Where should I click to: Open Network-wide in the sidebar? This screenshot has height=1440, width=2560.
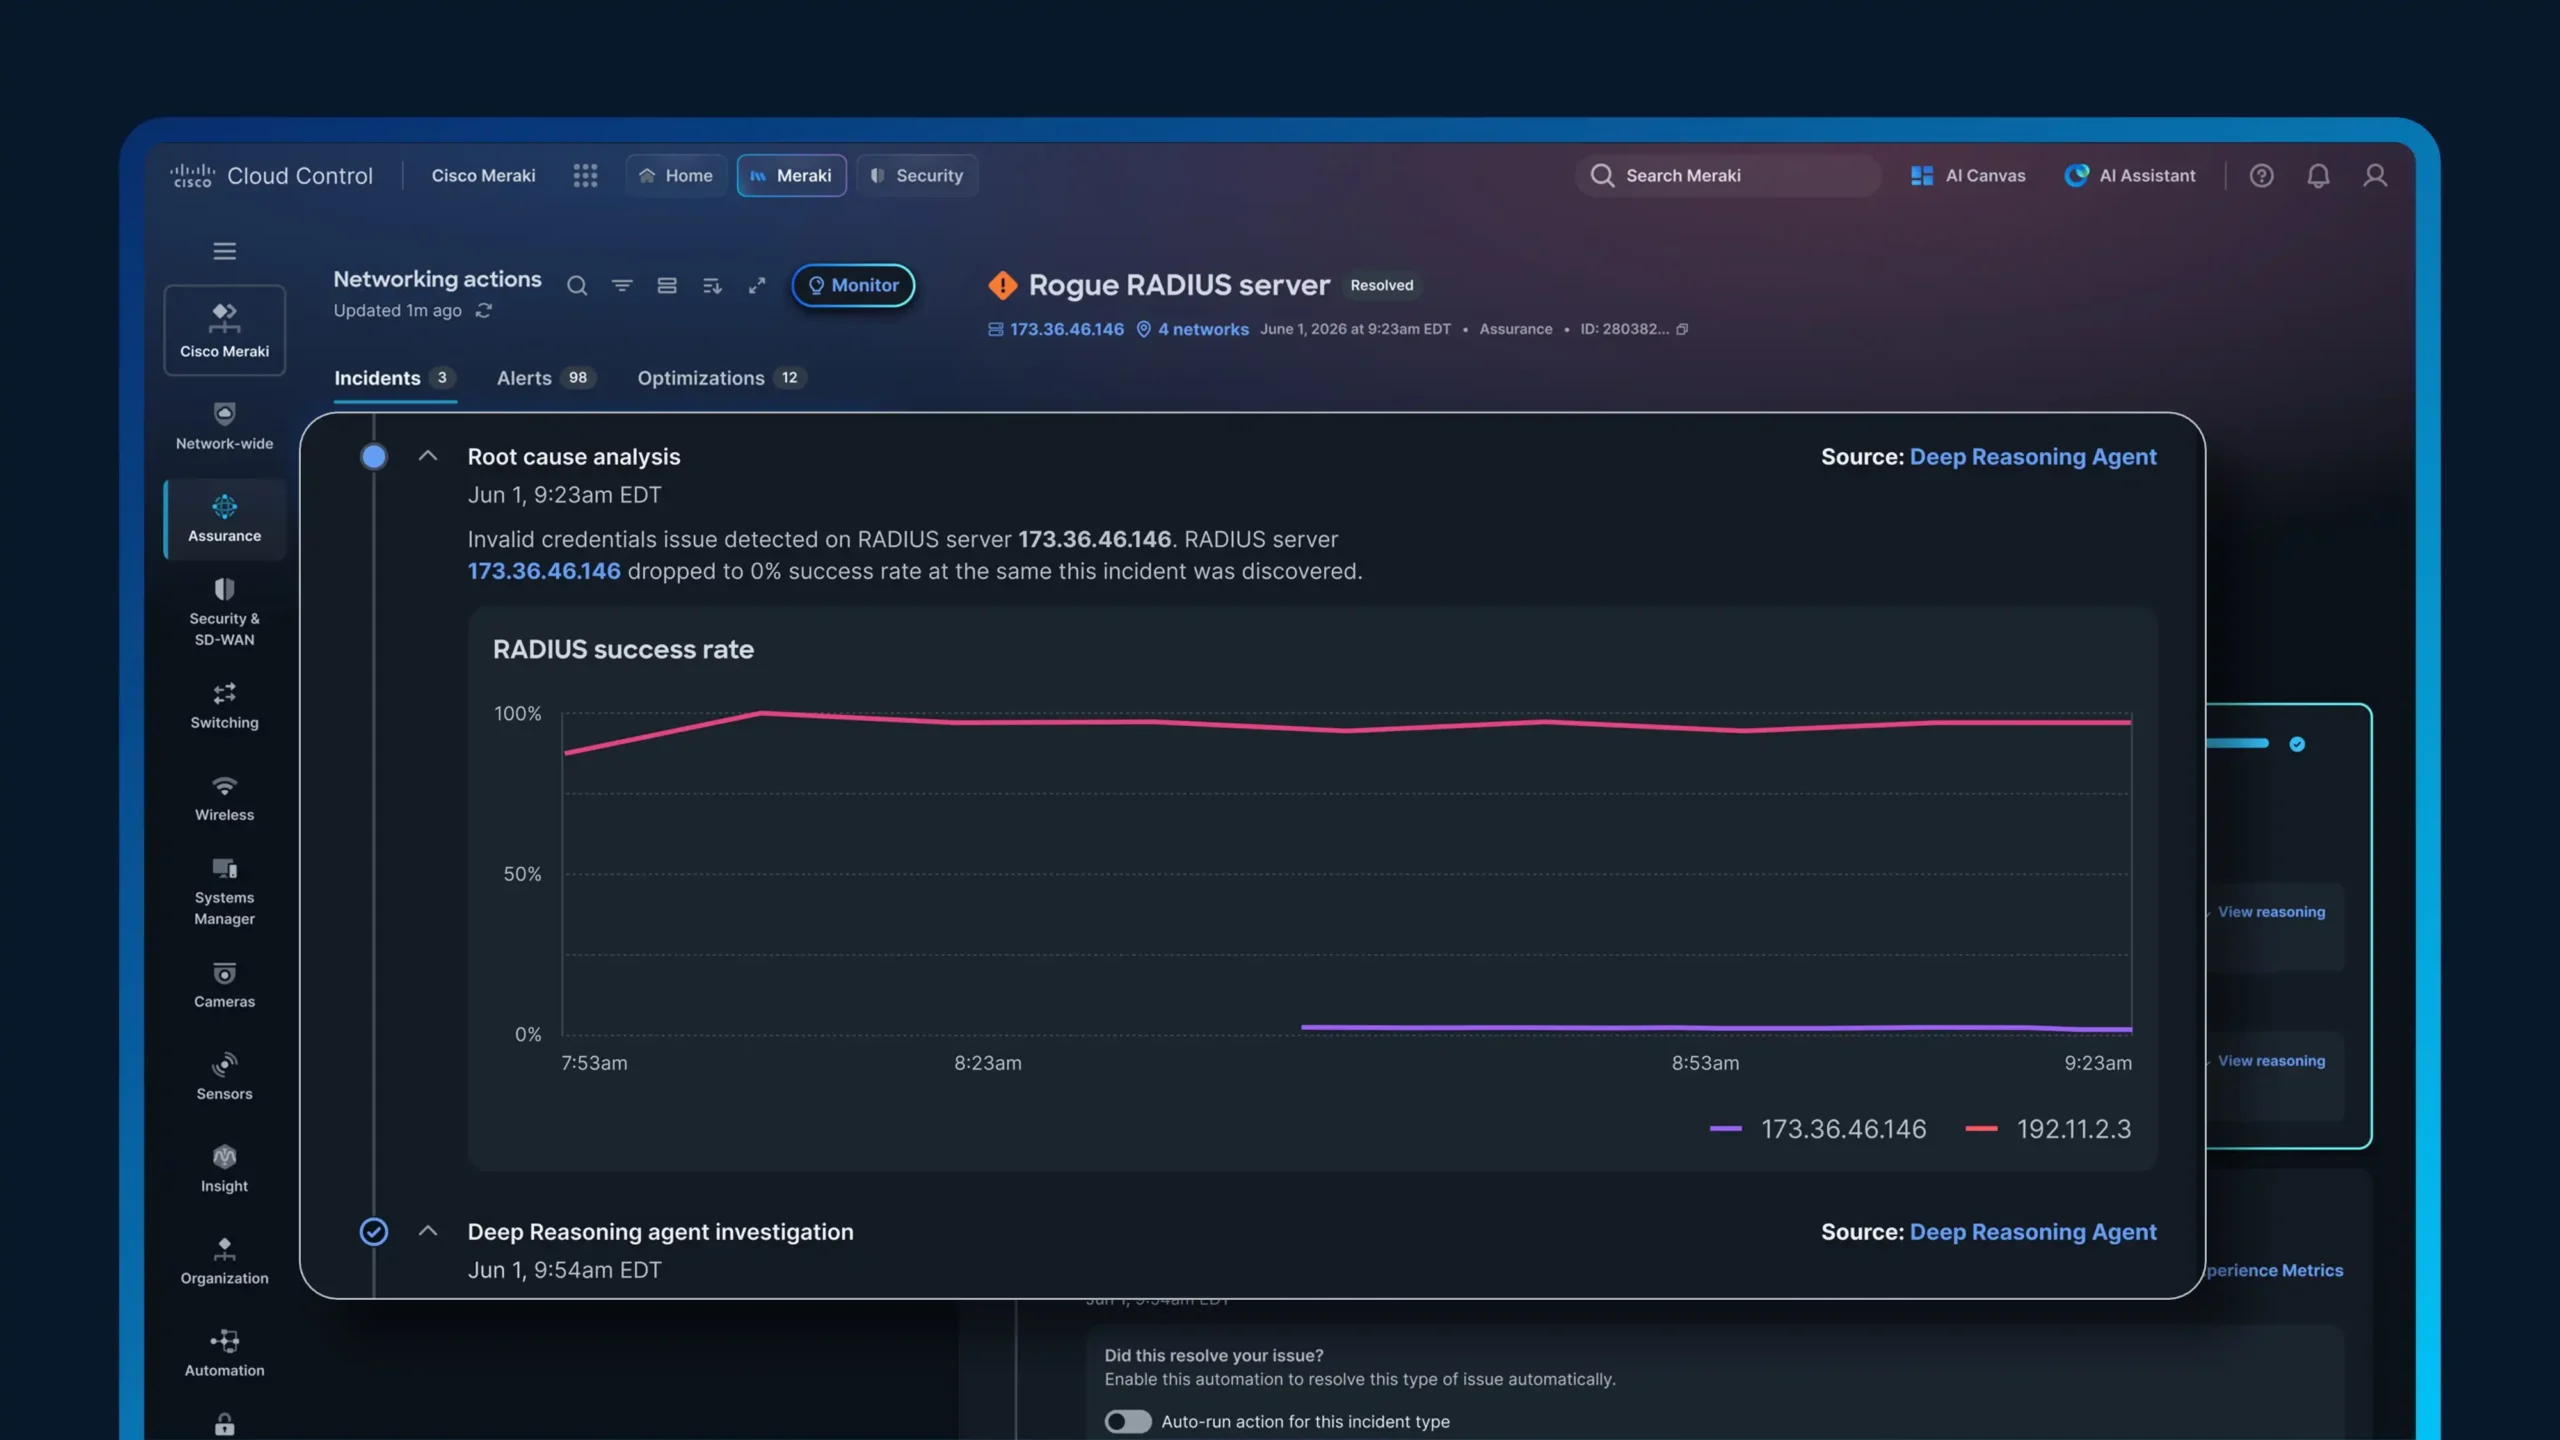(x=224, y=427)
